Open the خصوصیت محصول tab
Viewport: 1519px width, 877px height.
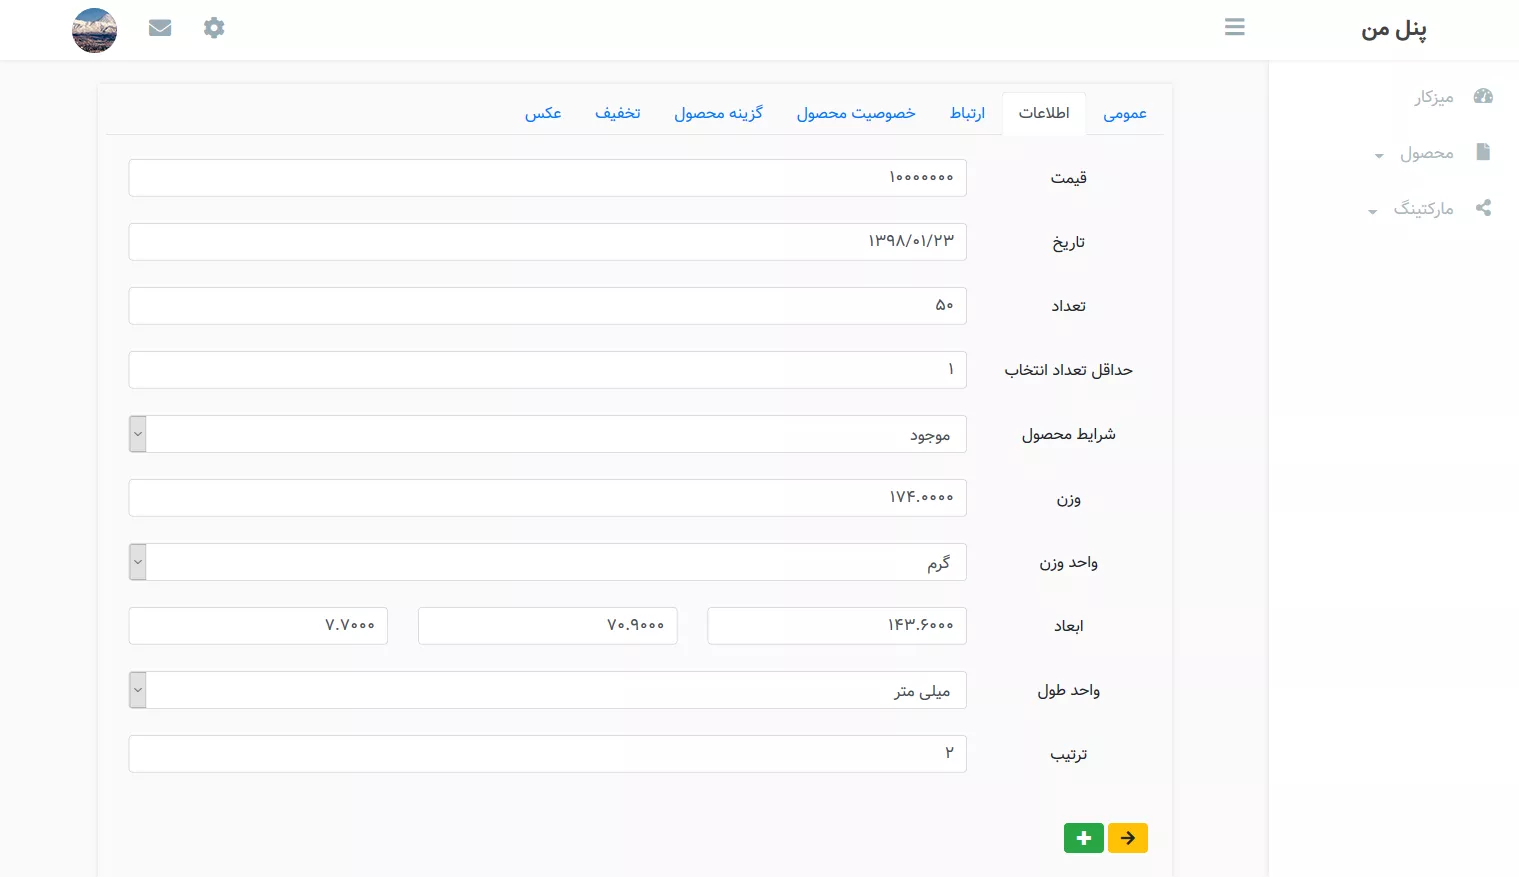click(856, 113)
